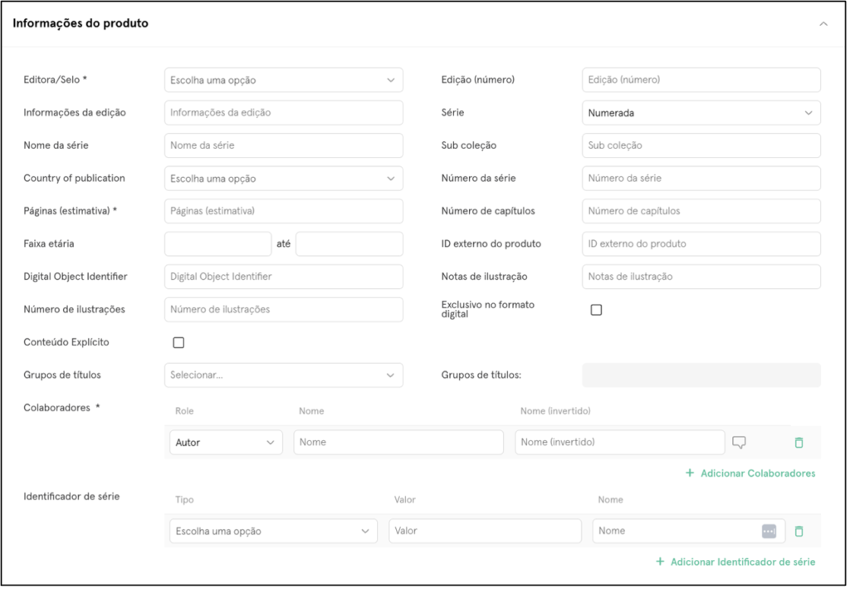Click the Sub coleção field
The height and width of the screenshot is (590, 850).
(x=701, y=145)
